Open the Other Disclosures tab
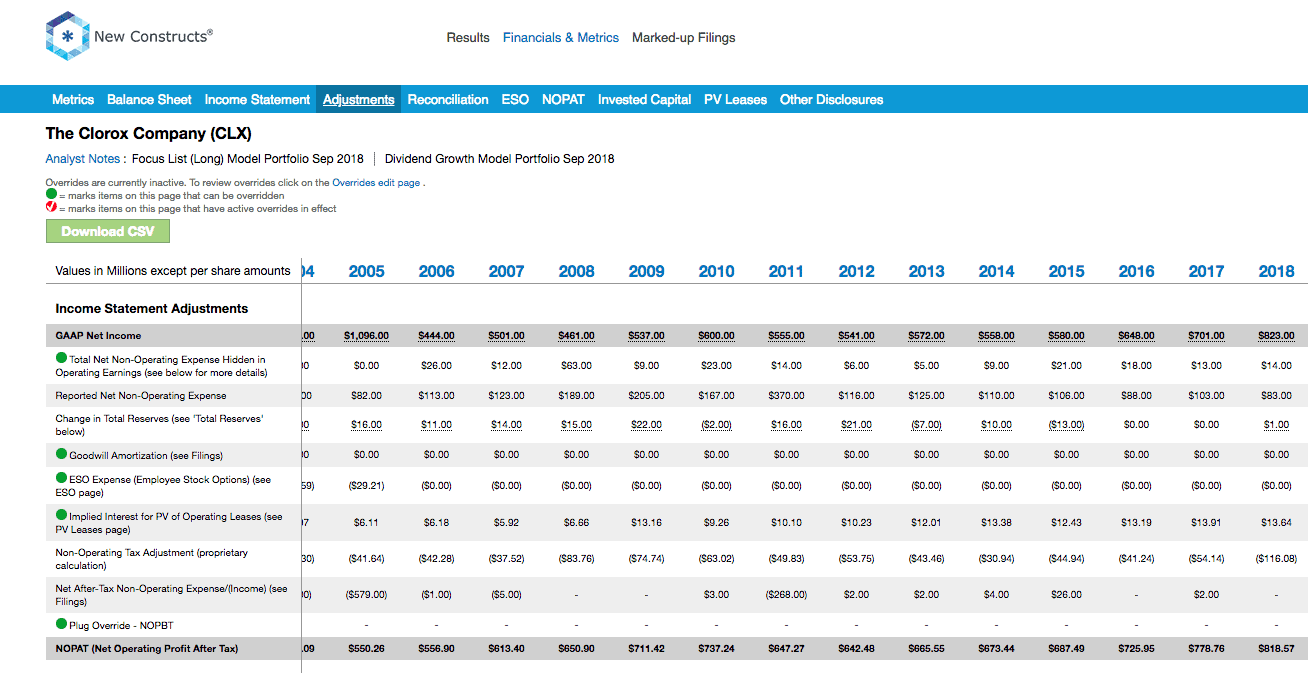The width and height of the screenshot is (1308, 673). click(x=832, y=100)
